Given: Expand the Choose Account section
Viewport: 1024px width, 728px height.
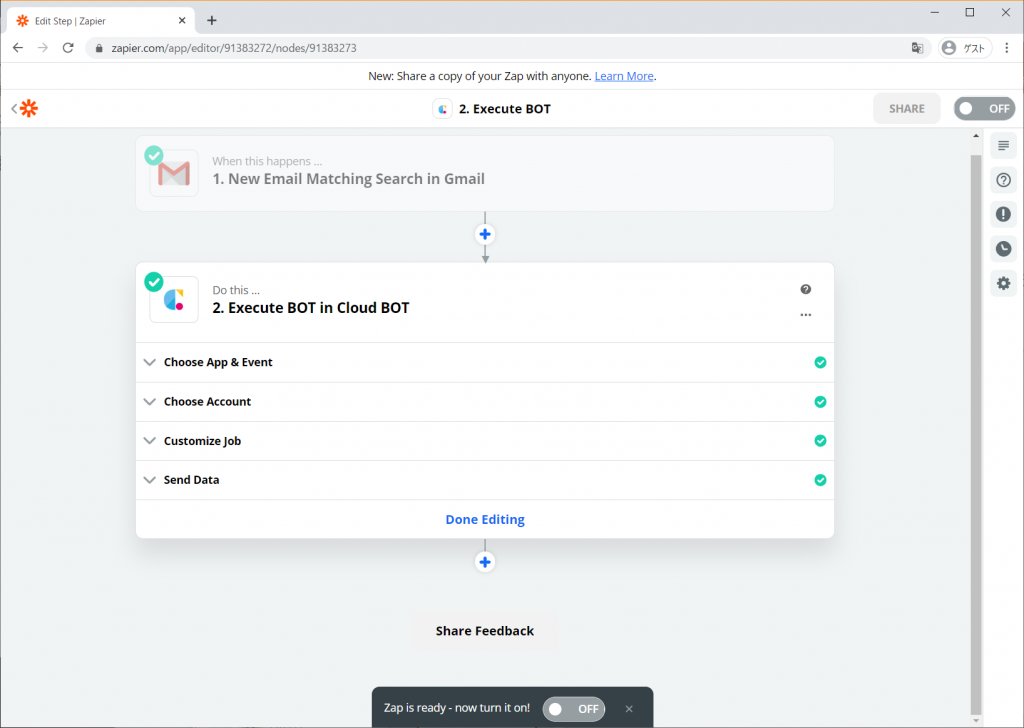Looking at the screenshot, I should click(485, 402).
